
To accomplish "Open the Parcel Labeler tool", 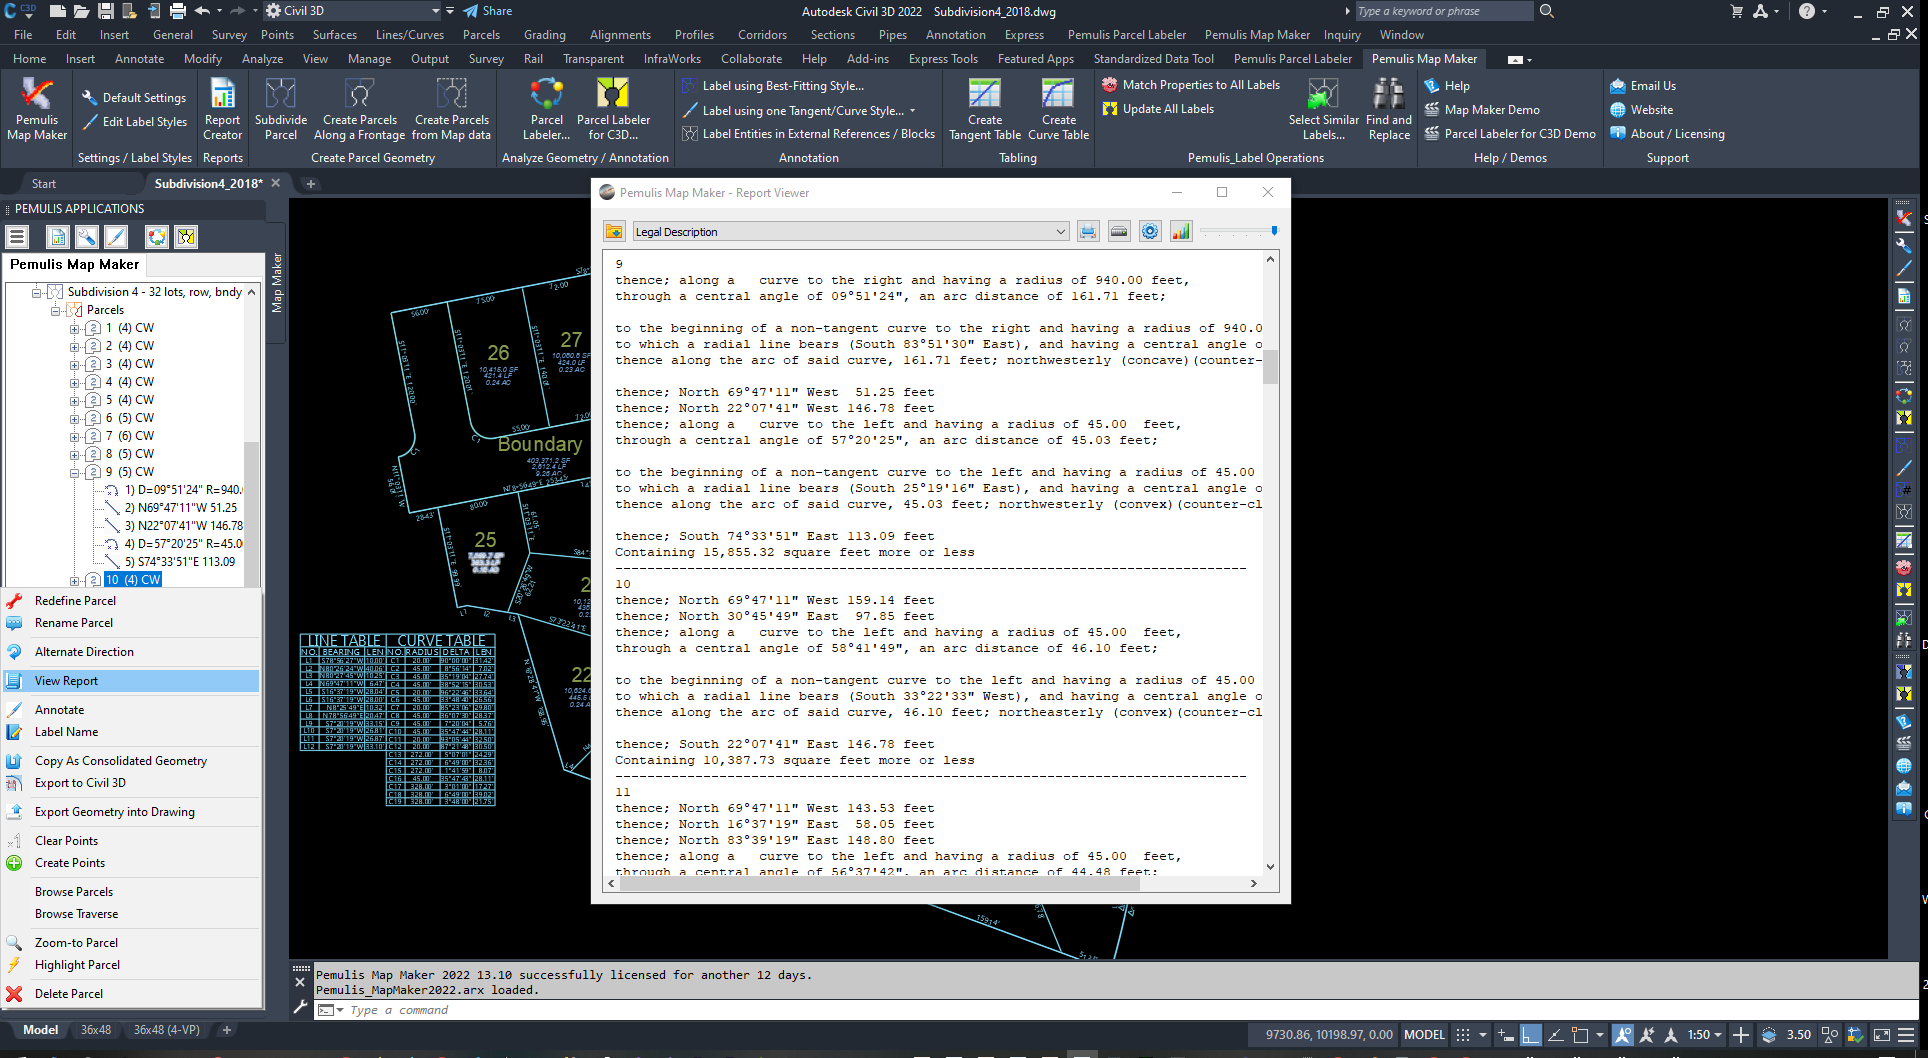I will point(546,109).
